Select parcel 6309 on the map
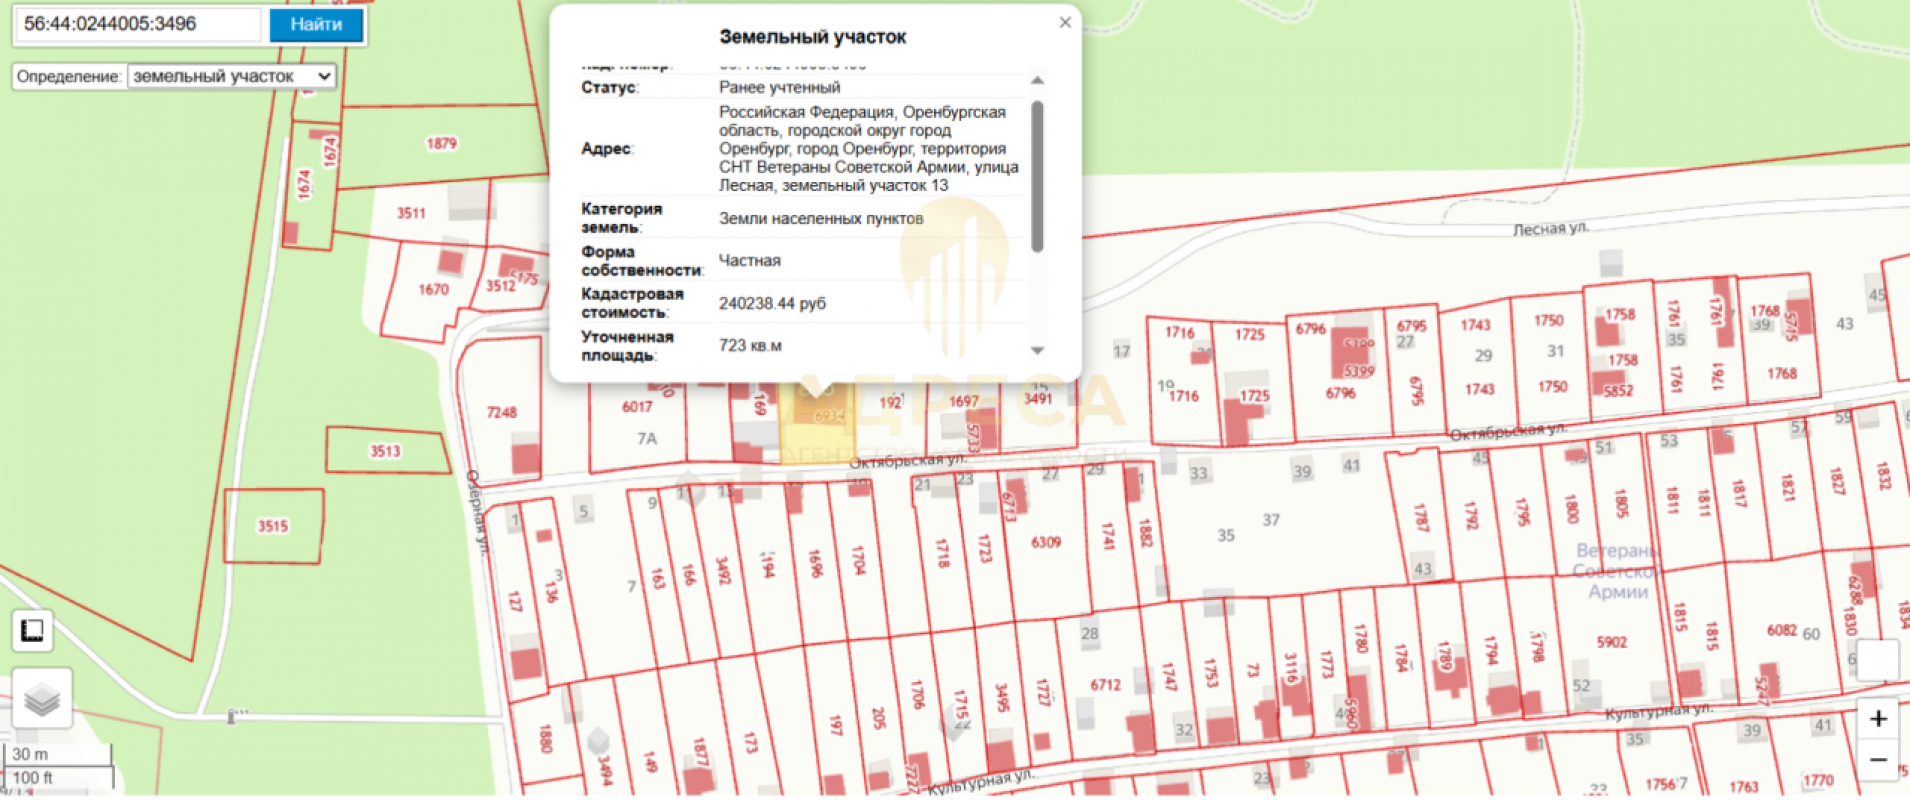1910x800 pixels. point(1046,542)
